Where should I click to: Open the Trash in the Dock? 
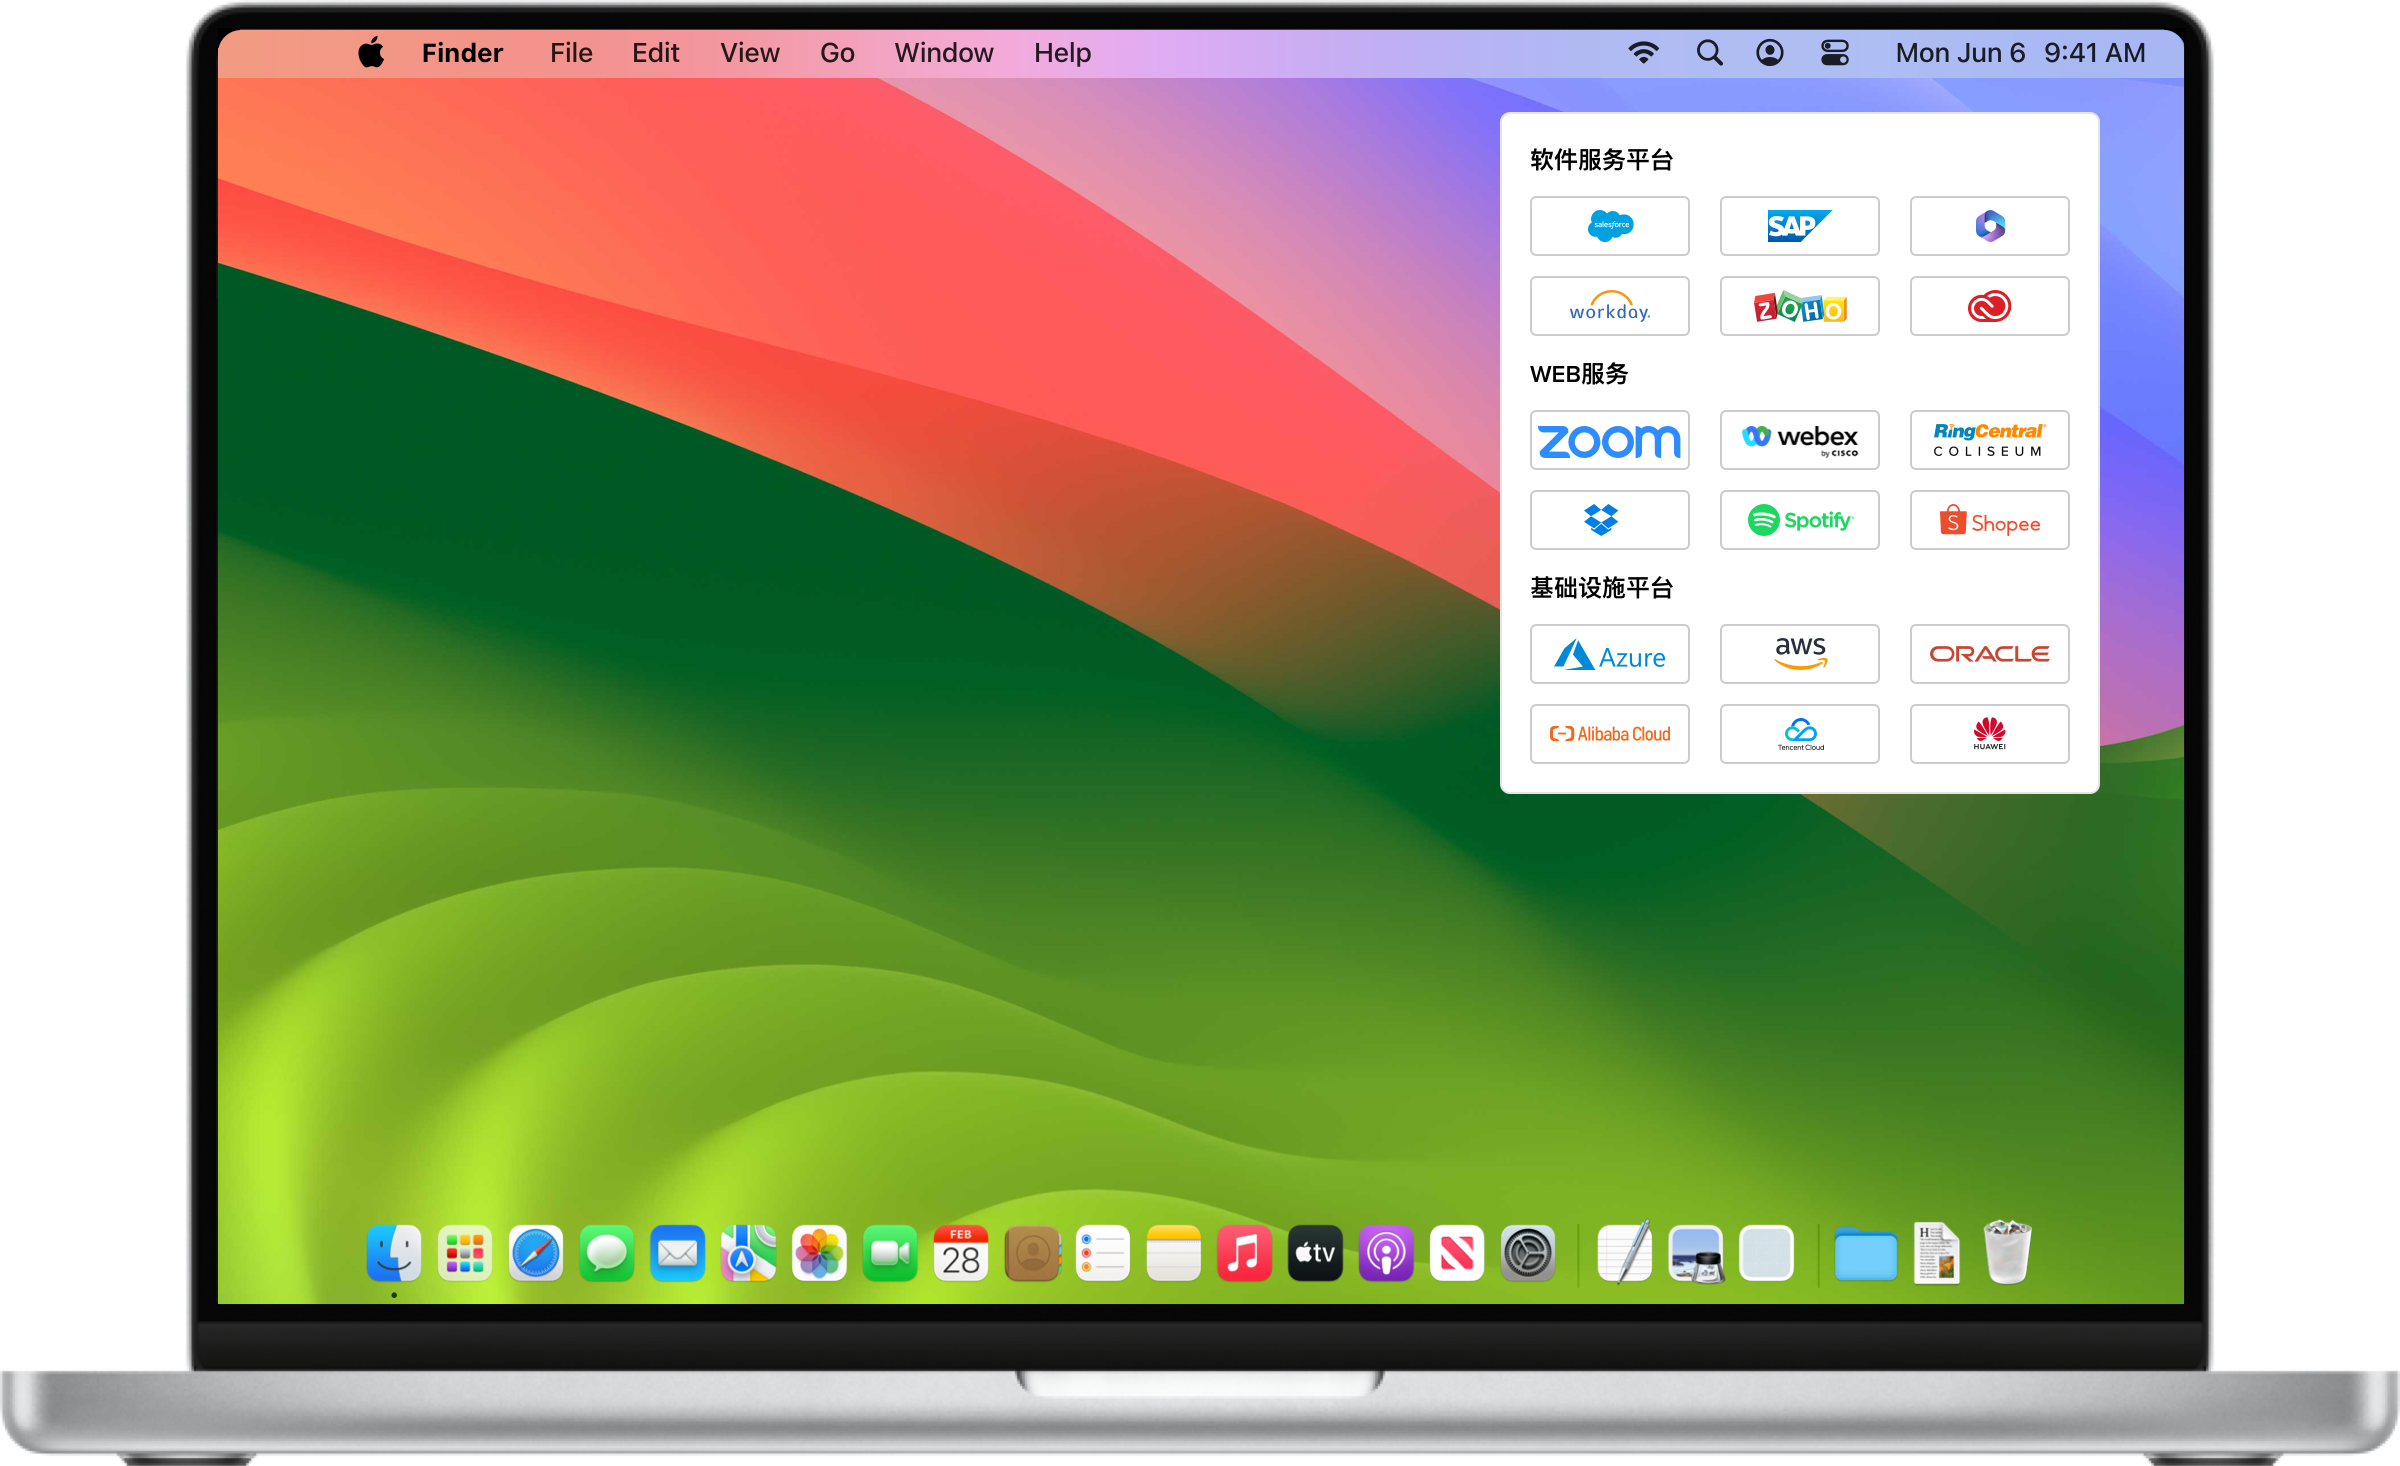pos(2007,1251)
